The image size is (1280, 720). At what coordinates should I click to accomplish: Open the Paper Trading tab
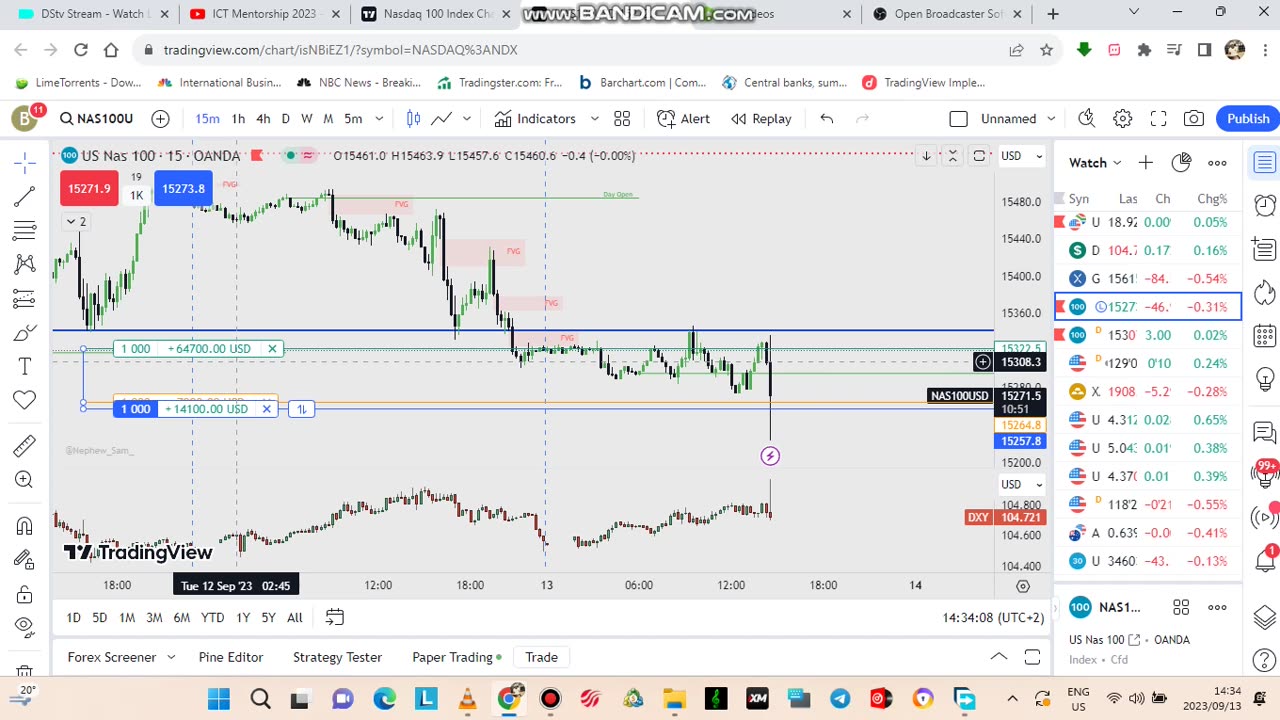coord(456,657)
